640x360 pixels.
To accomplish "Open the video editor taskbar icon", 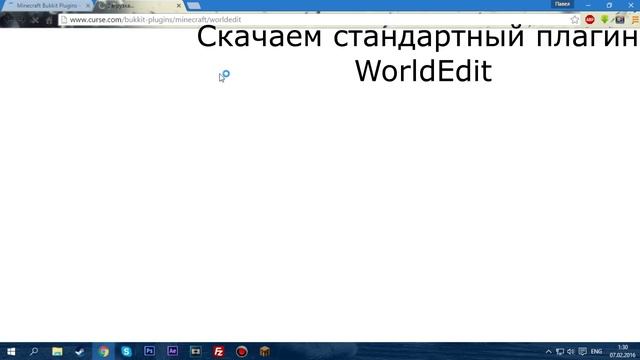I will tap(196, 351).
